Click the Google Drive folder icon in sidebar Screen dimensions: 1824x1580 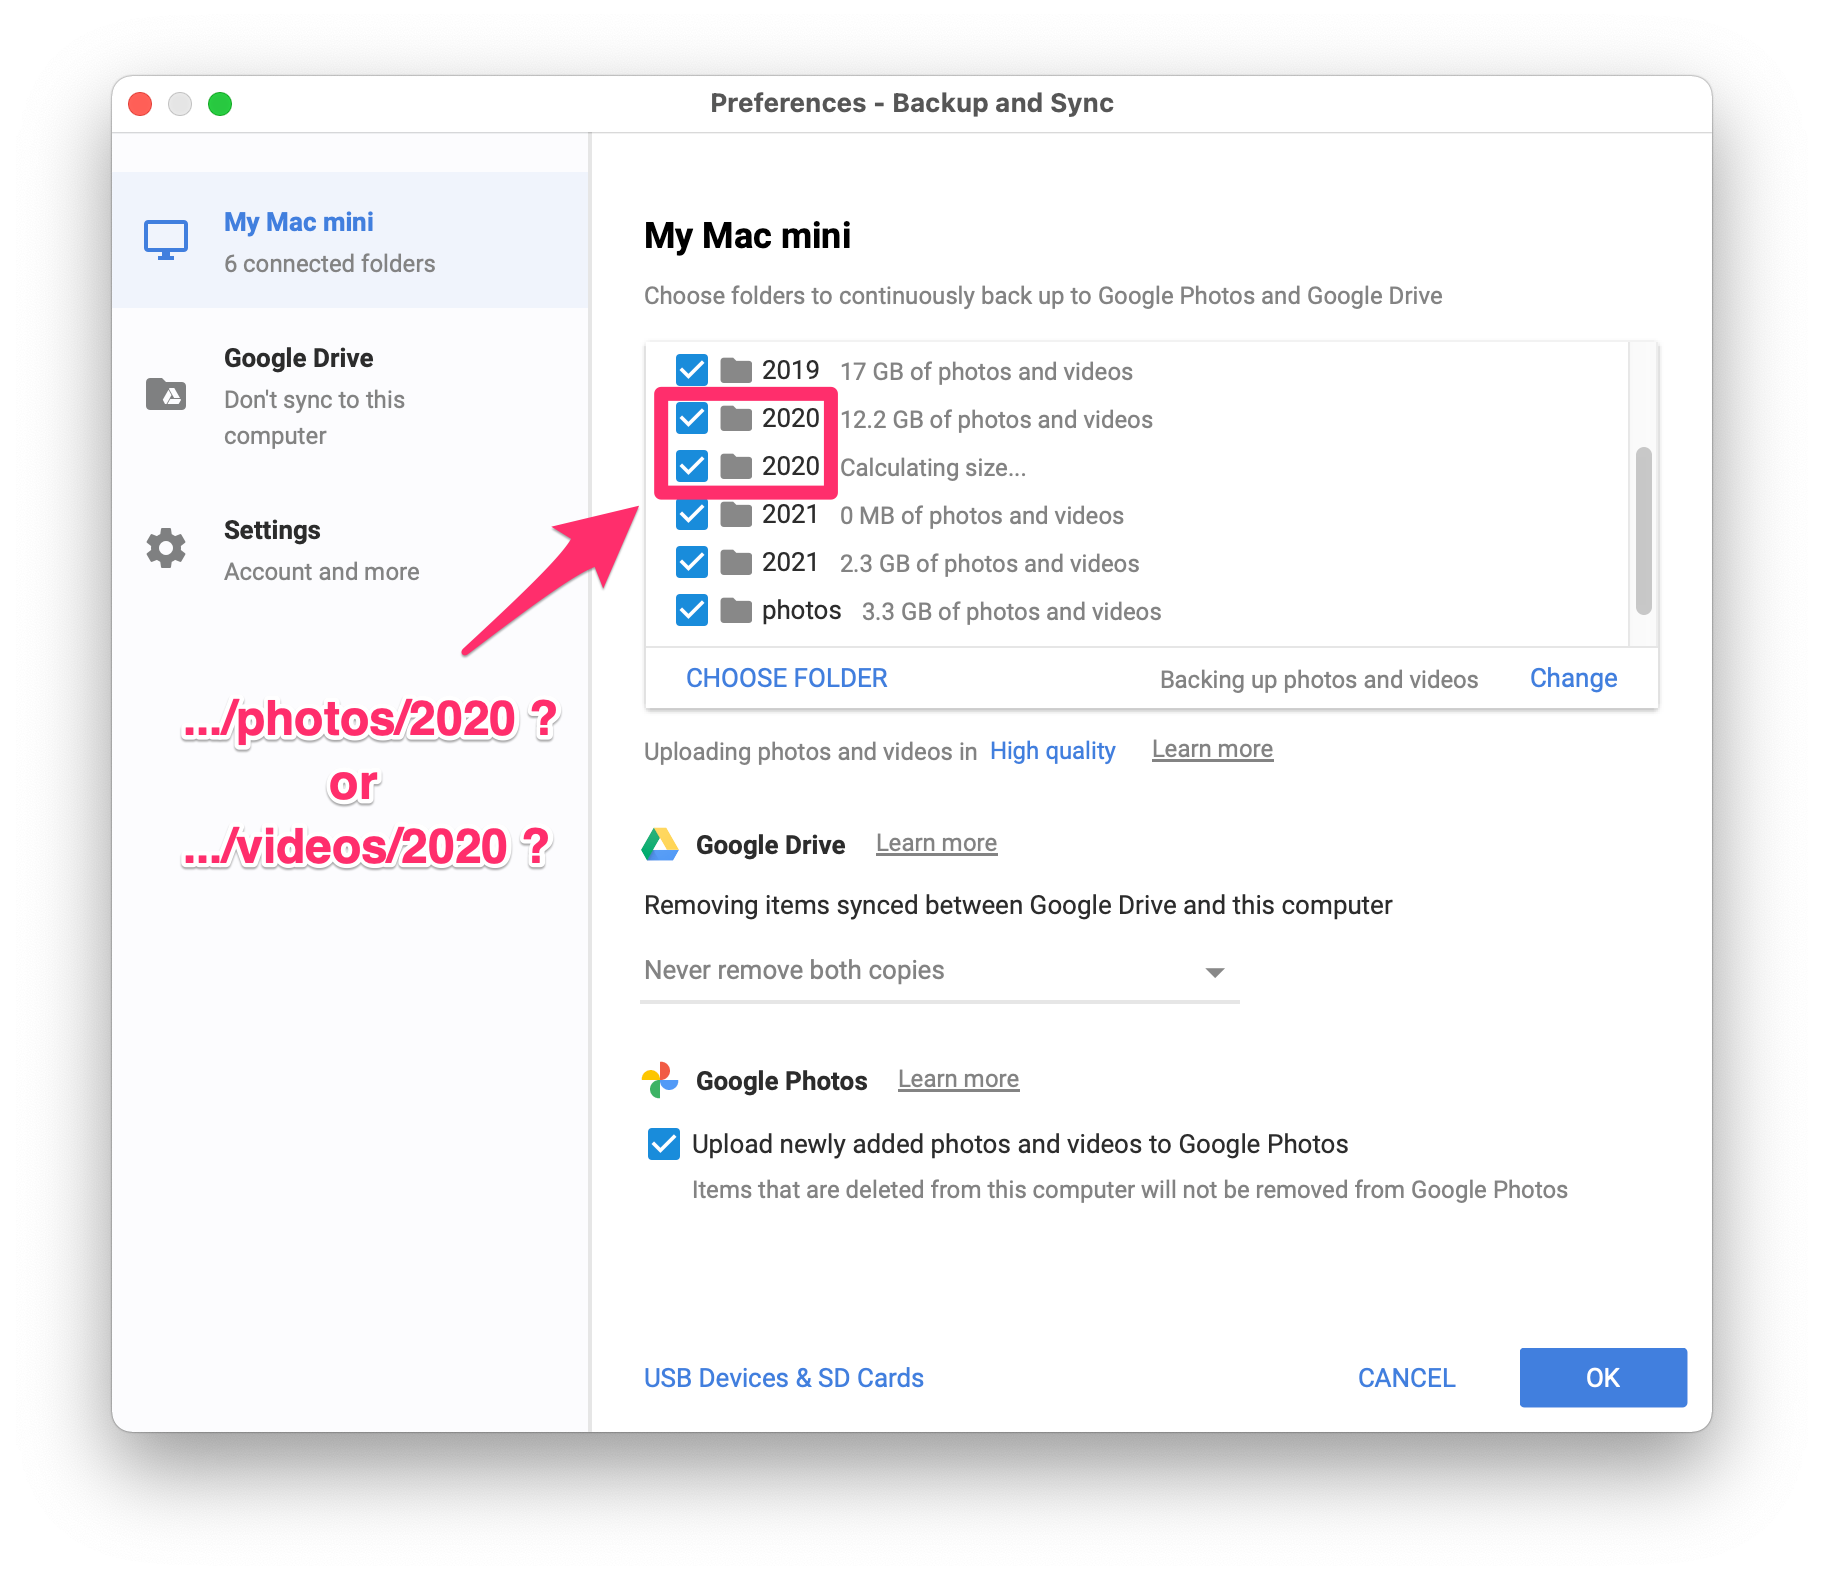(166, 394)
